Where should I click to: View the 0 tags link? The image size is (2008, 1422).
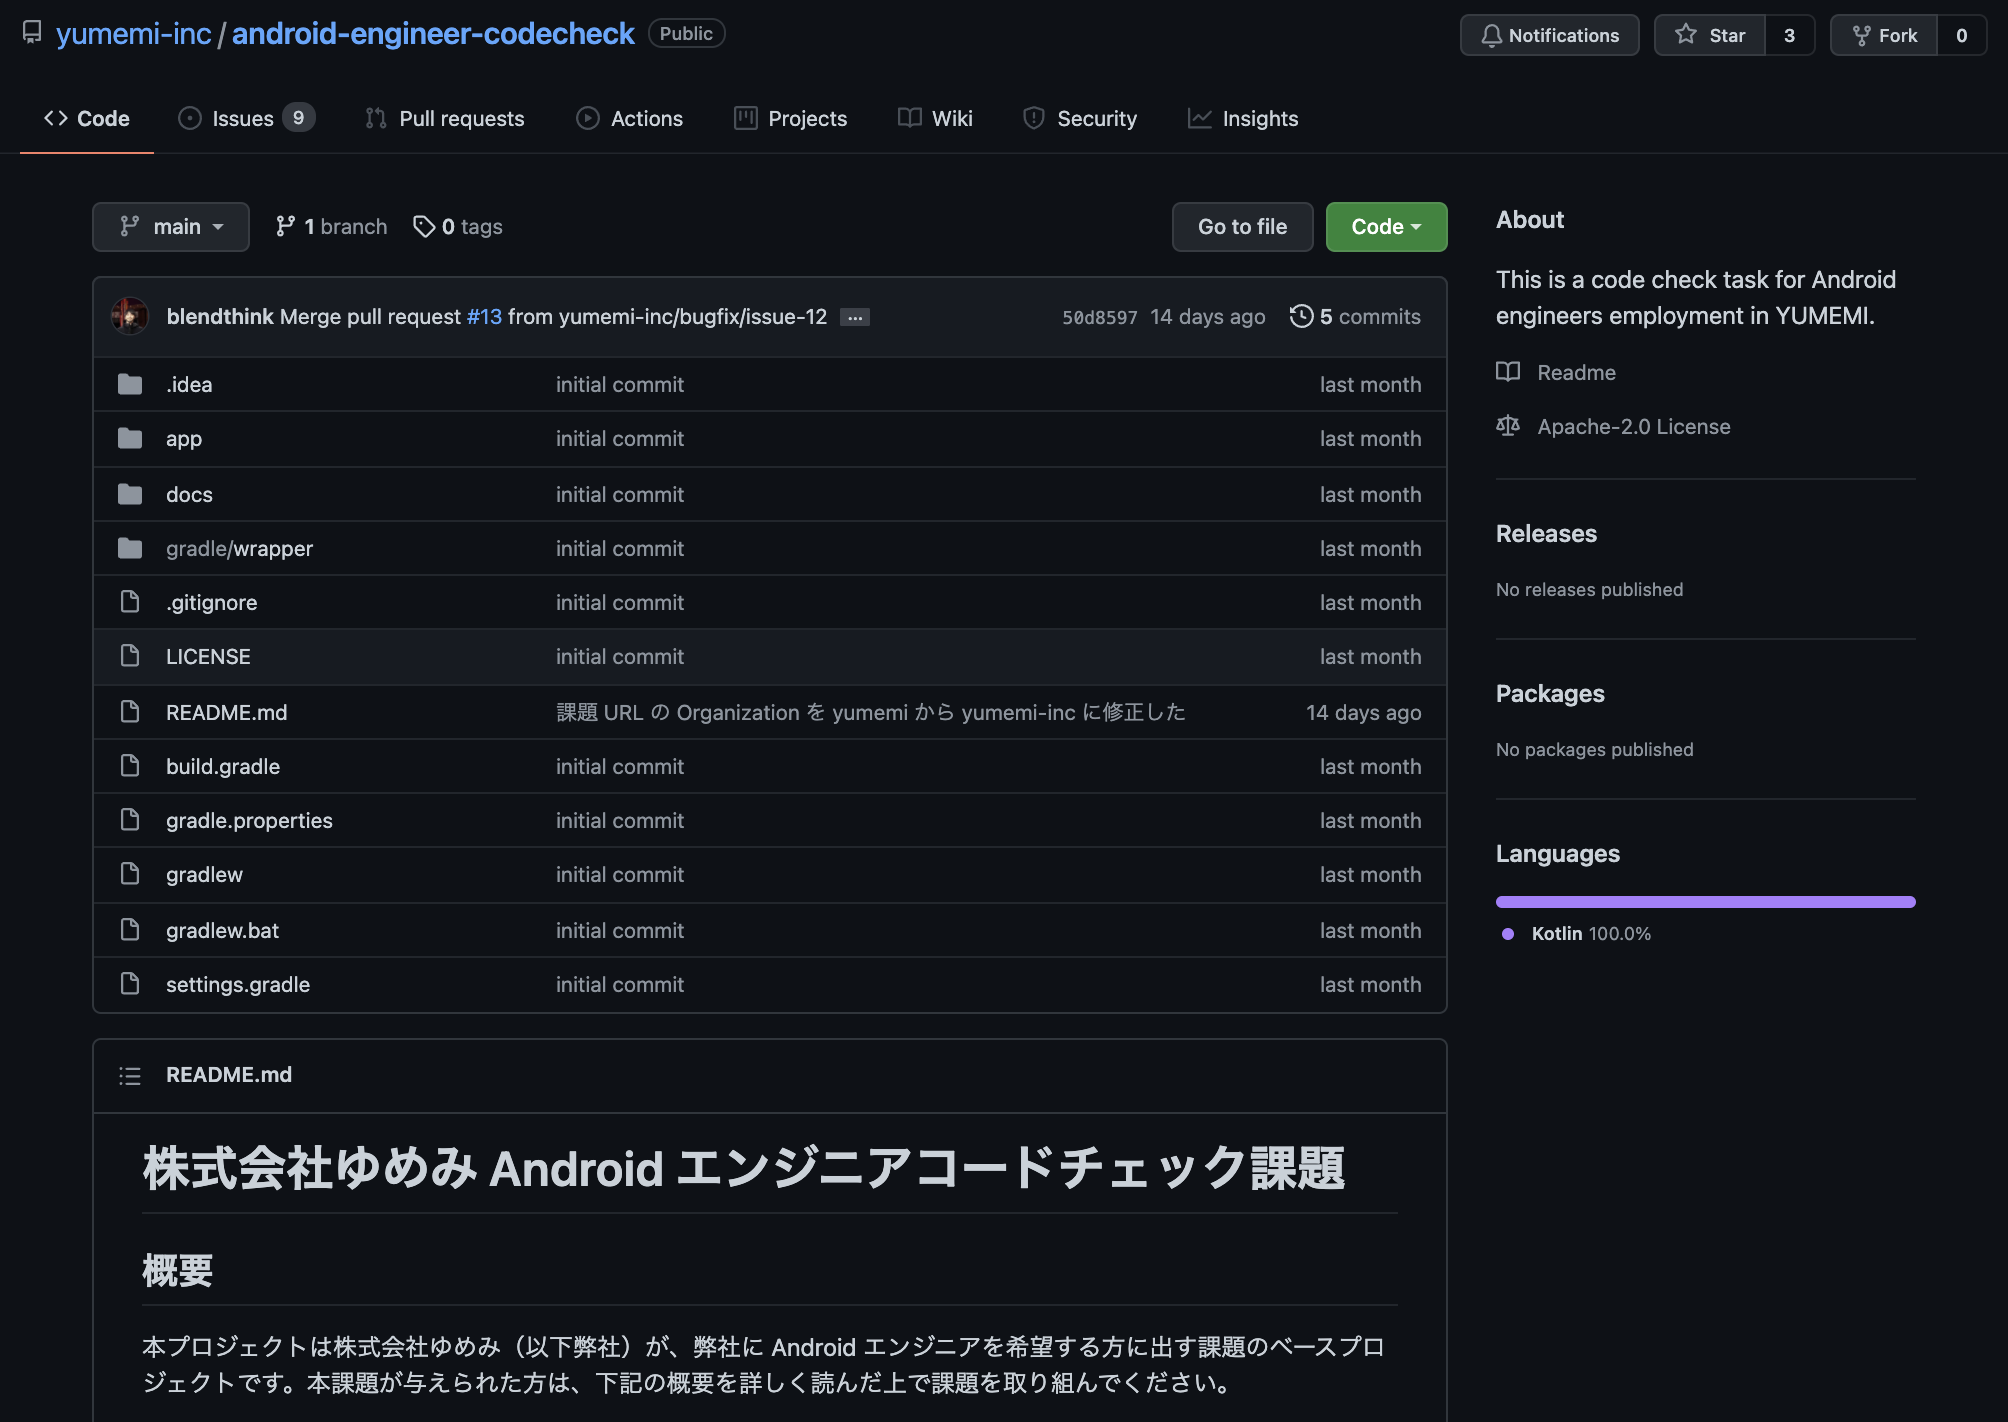pos(458,227)
